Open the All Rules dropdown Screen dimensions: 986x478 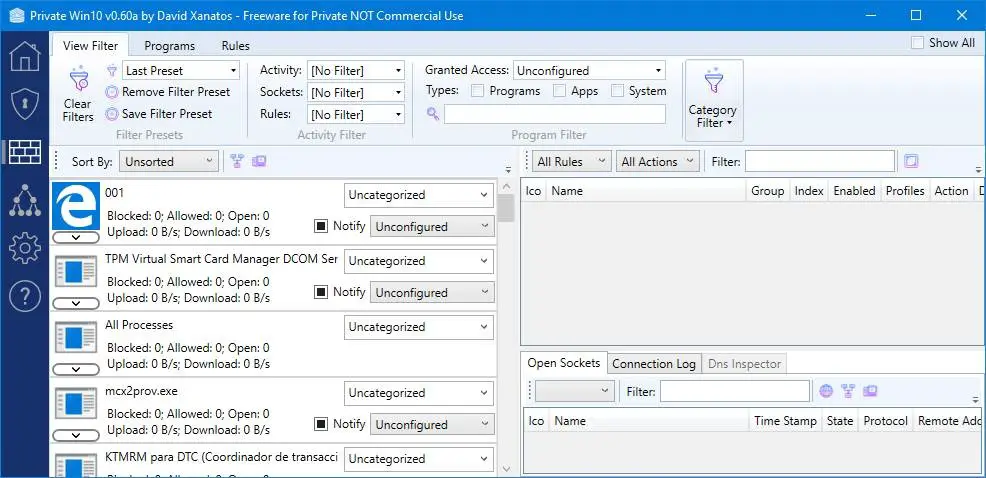571,162
